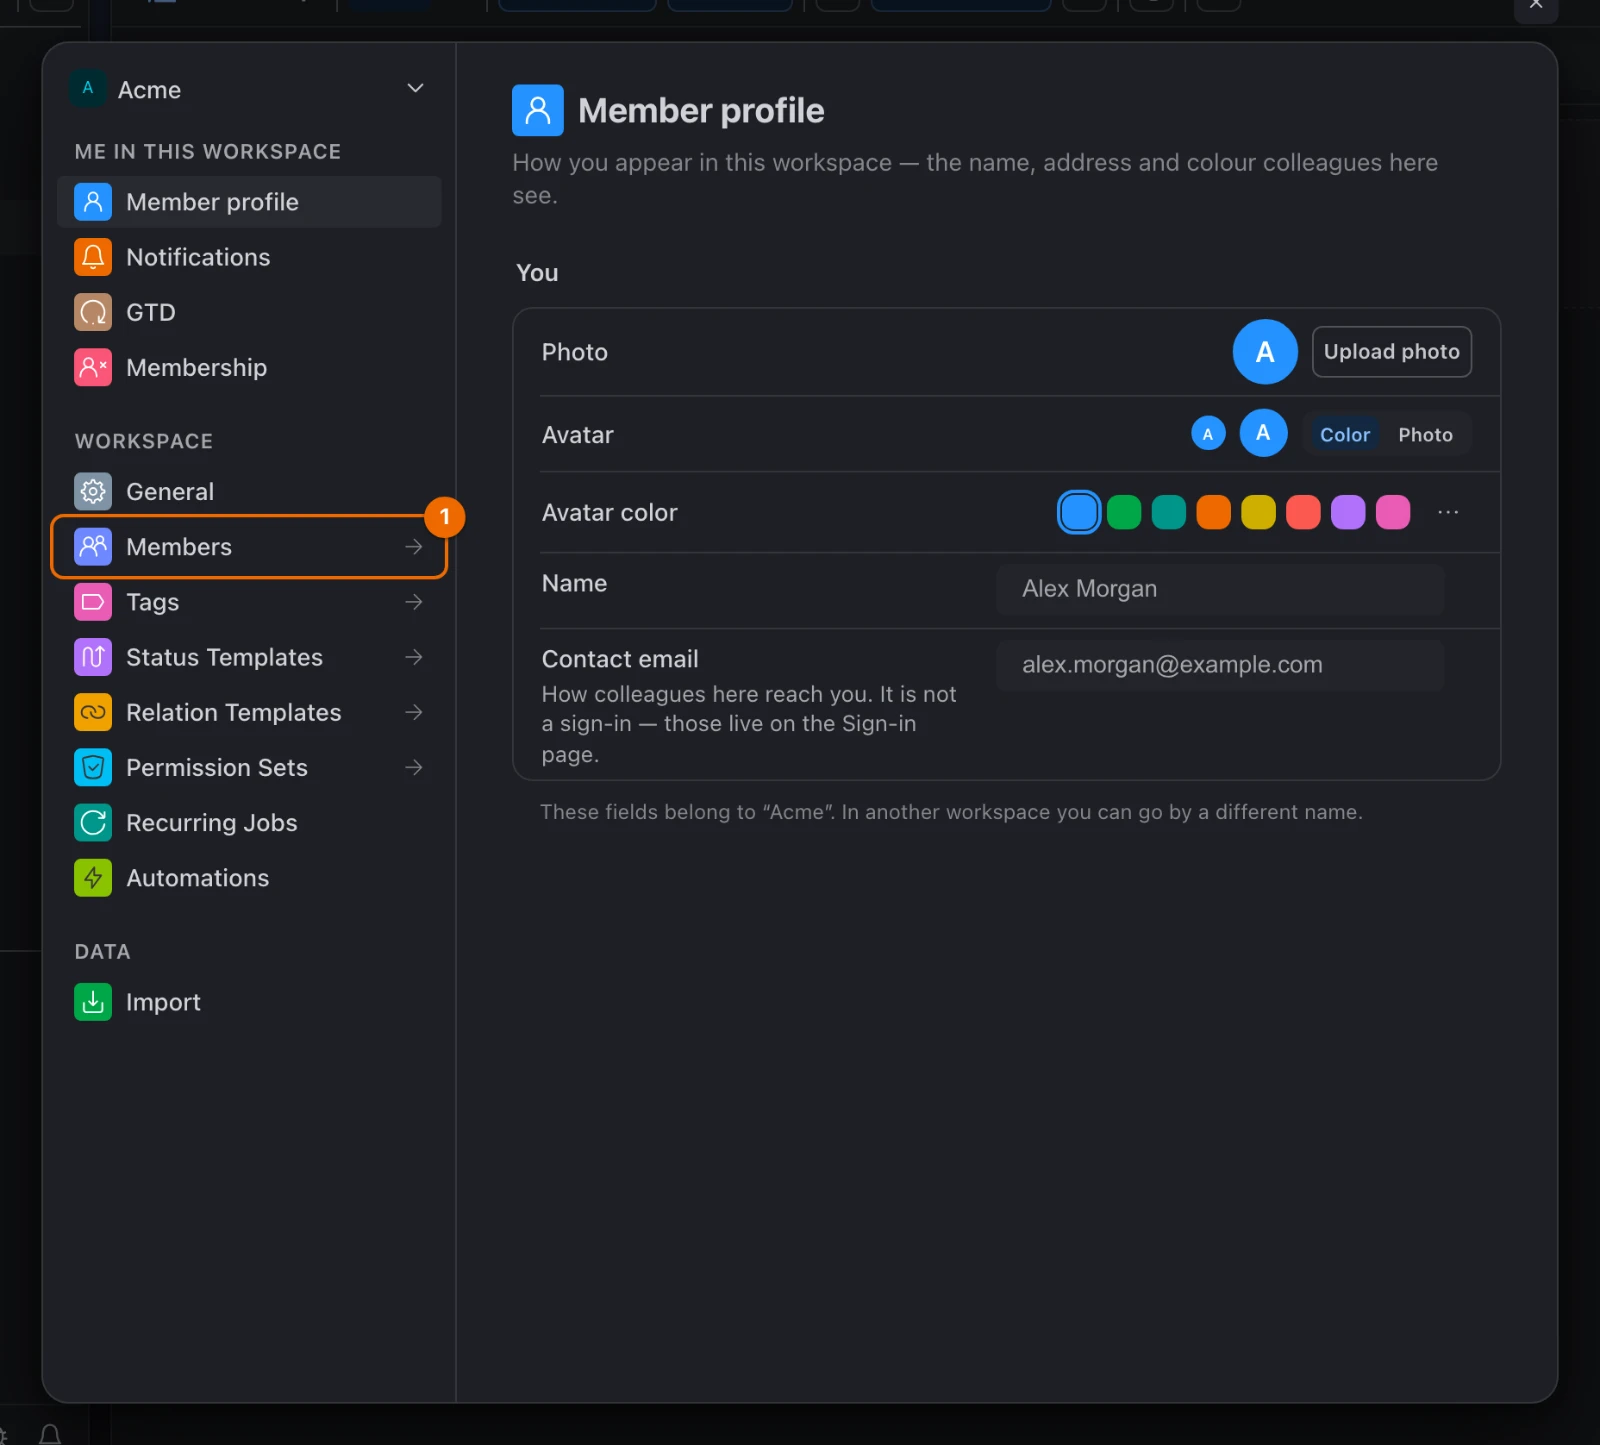Open the Status Templates icon

(93, 657)
